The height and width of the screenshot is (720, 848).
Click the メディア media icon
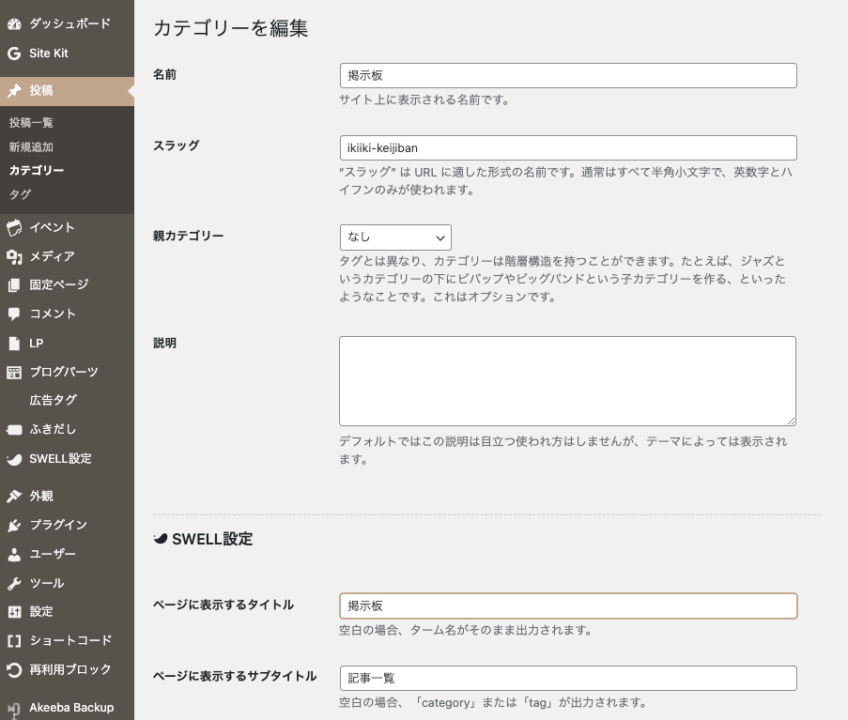(14, 257)
